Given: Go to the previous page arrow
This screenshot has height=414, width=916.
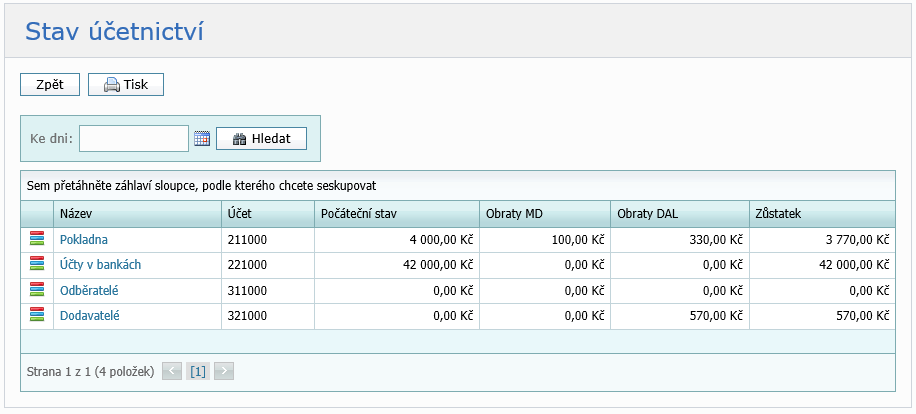Looking at the screenshot, I should point(172,371).
